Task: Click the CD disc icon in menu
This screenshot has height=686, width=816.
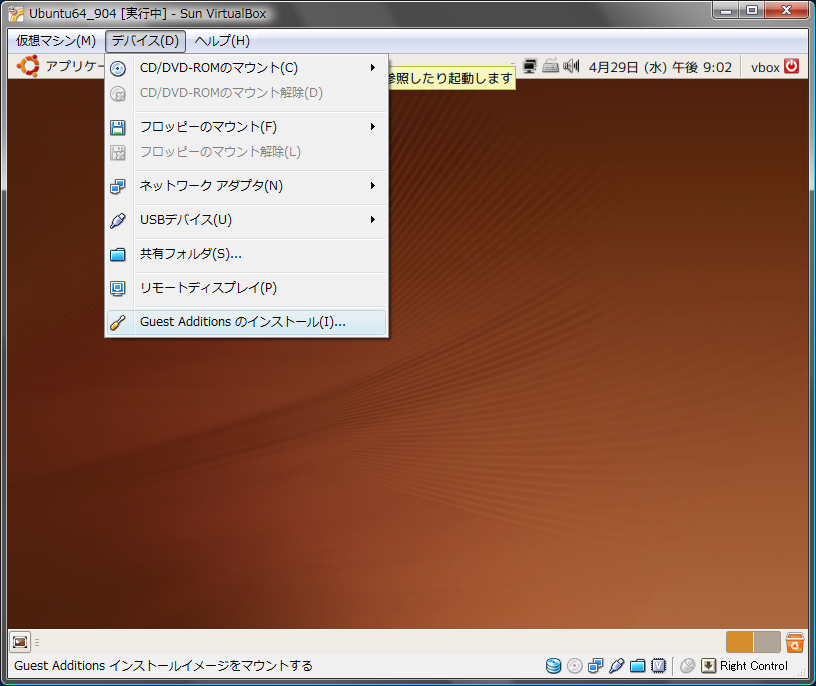Action: 118,68
